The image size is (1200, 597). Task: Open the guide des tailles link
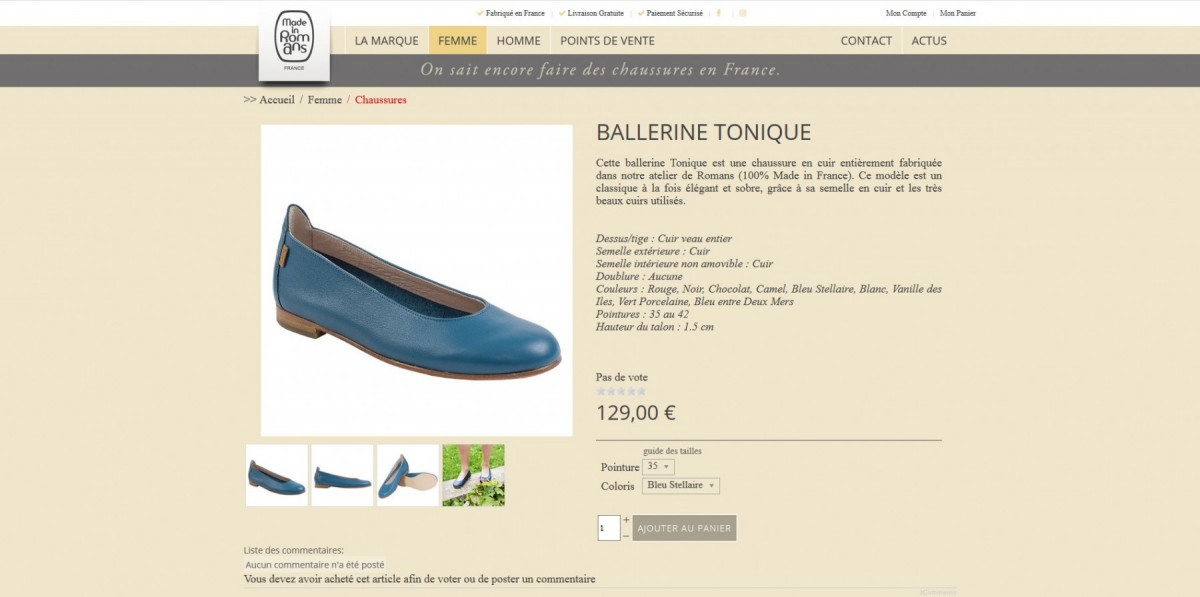[672, 451]
